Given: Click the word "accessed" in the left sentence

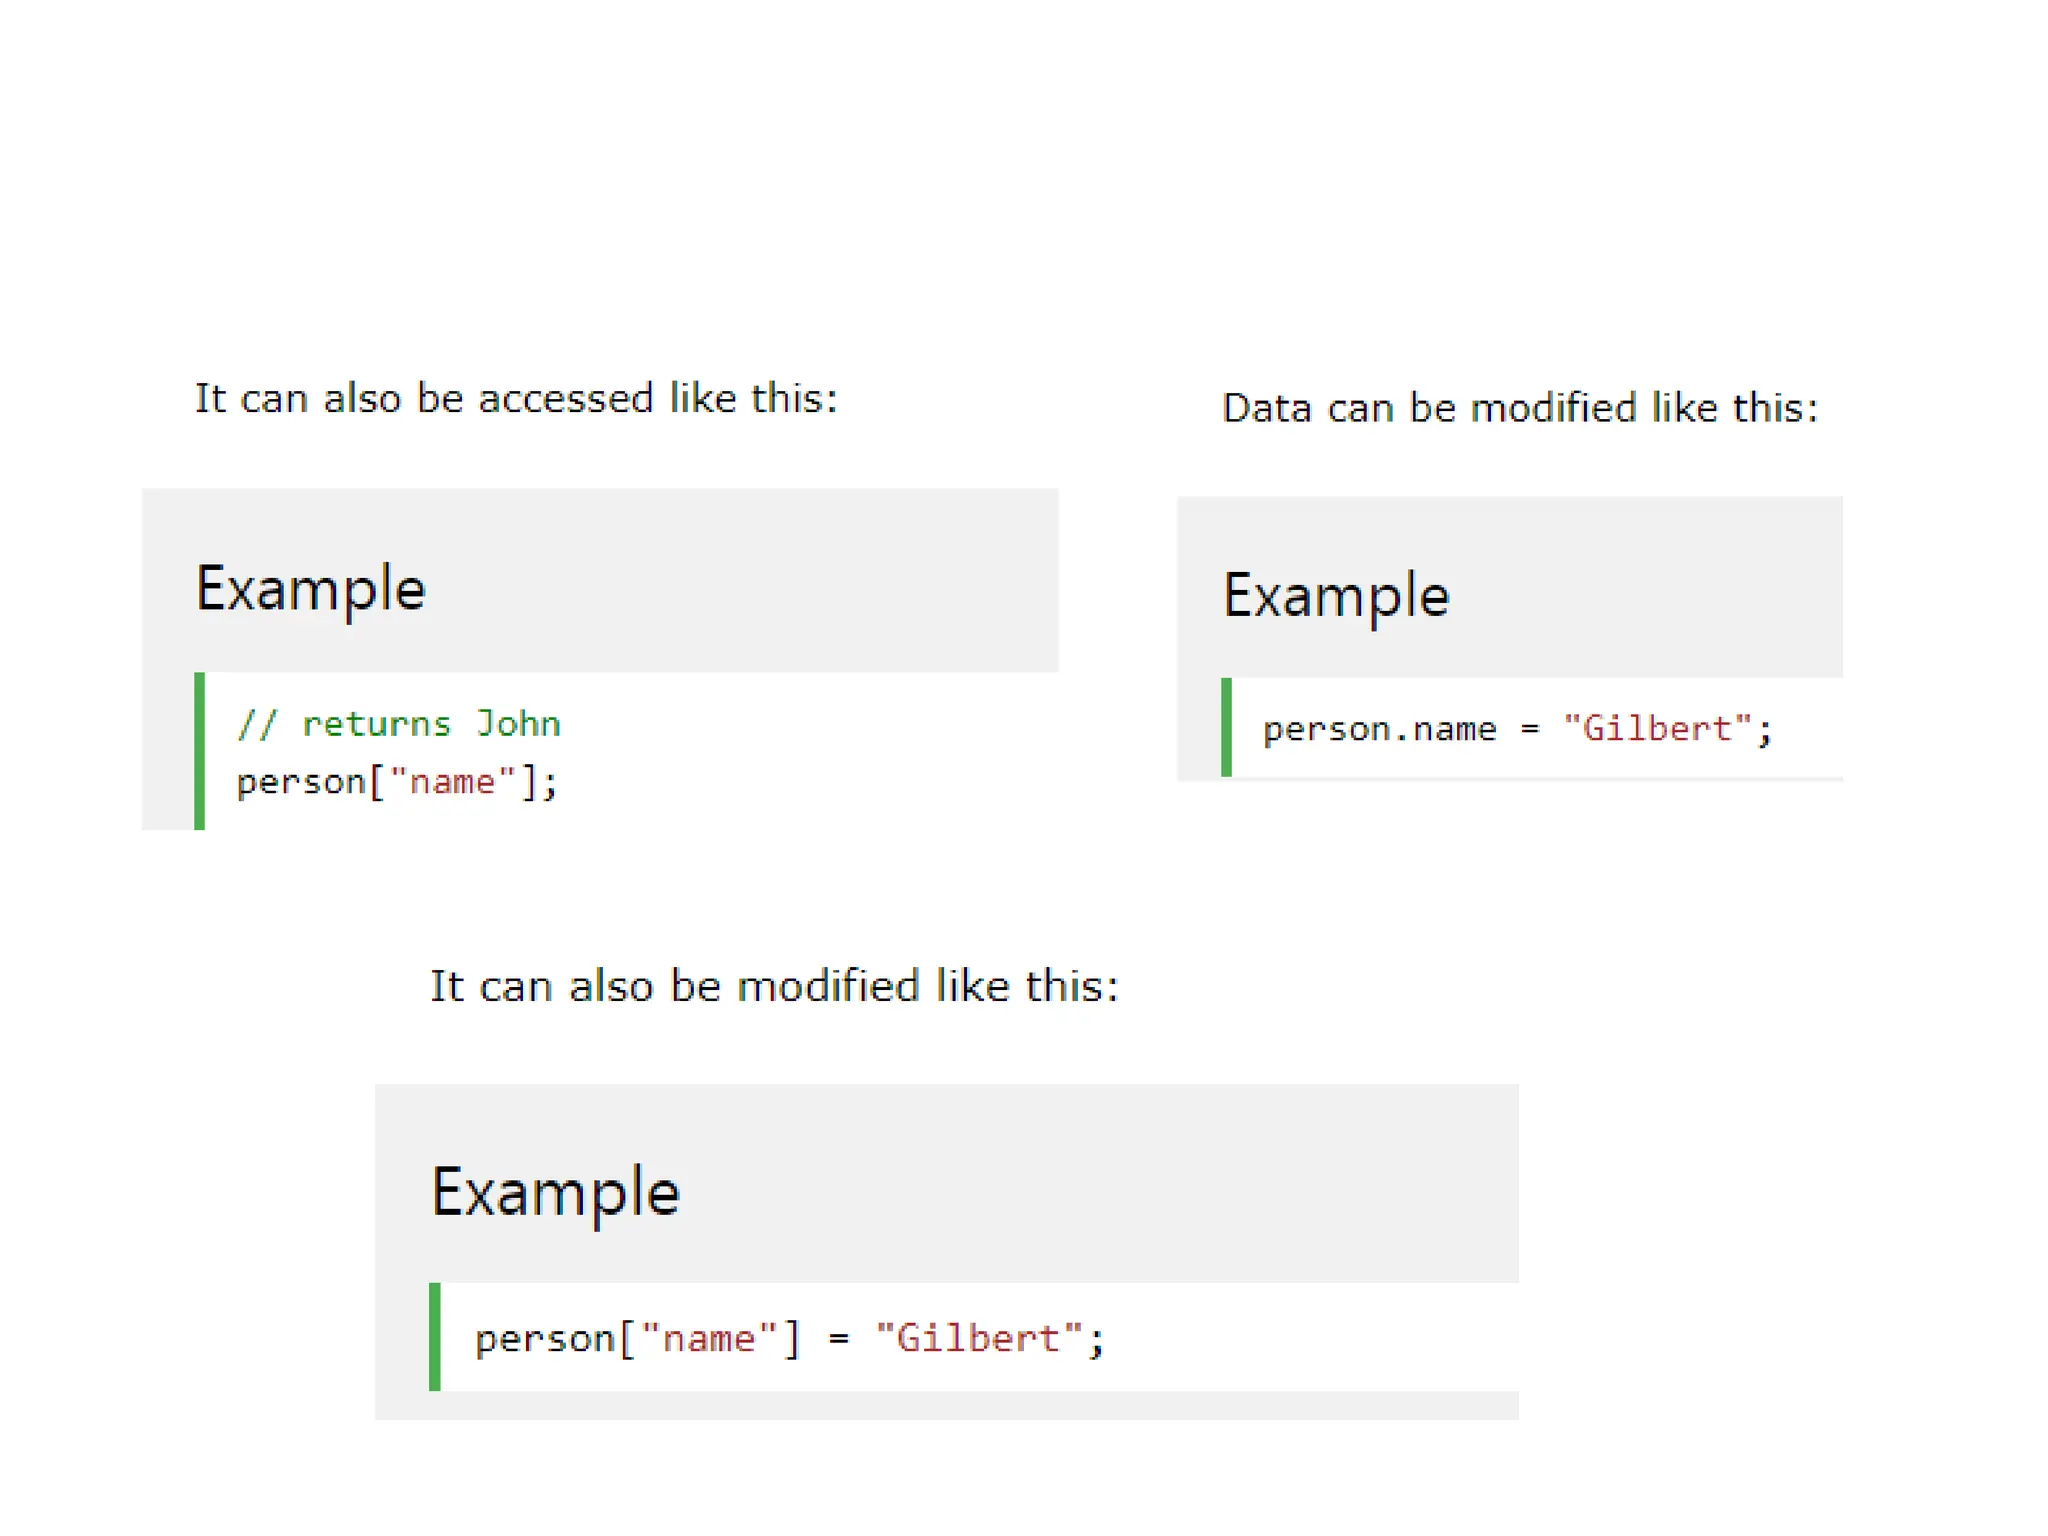Looking at the screenshot, I should (x=565, y=399).
